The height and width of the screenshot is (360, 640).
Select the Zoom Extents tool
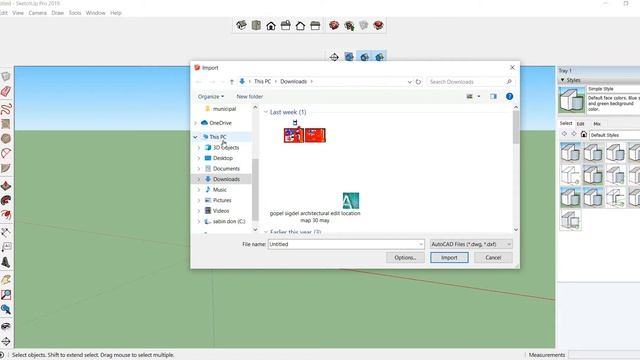click(6, 309)
